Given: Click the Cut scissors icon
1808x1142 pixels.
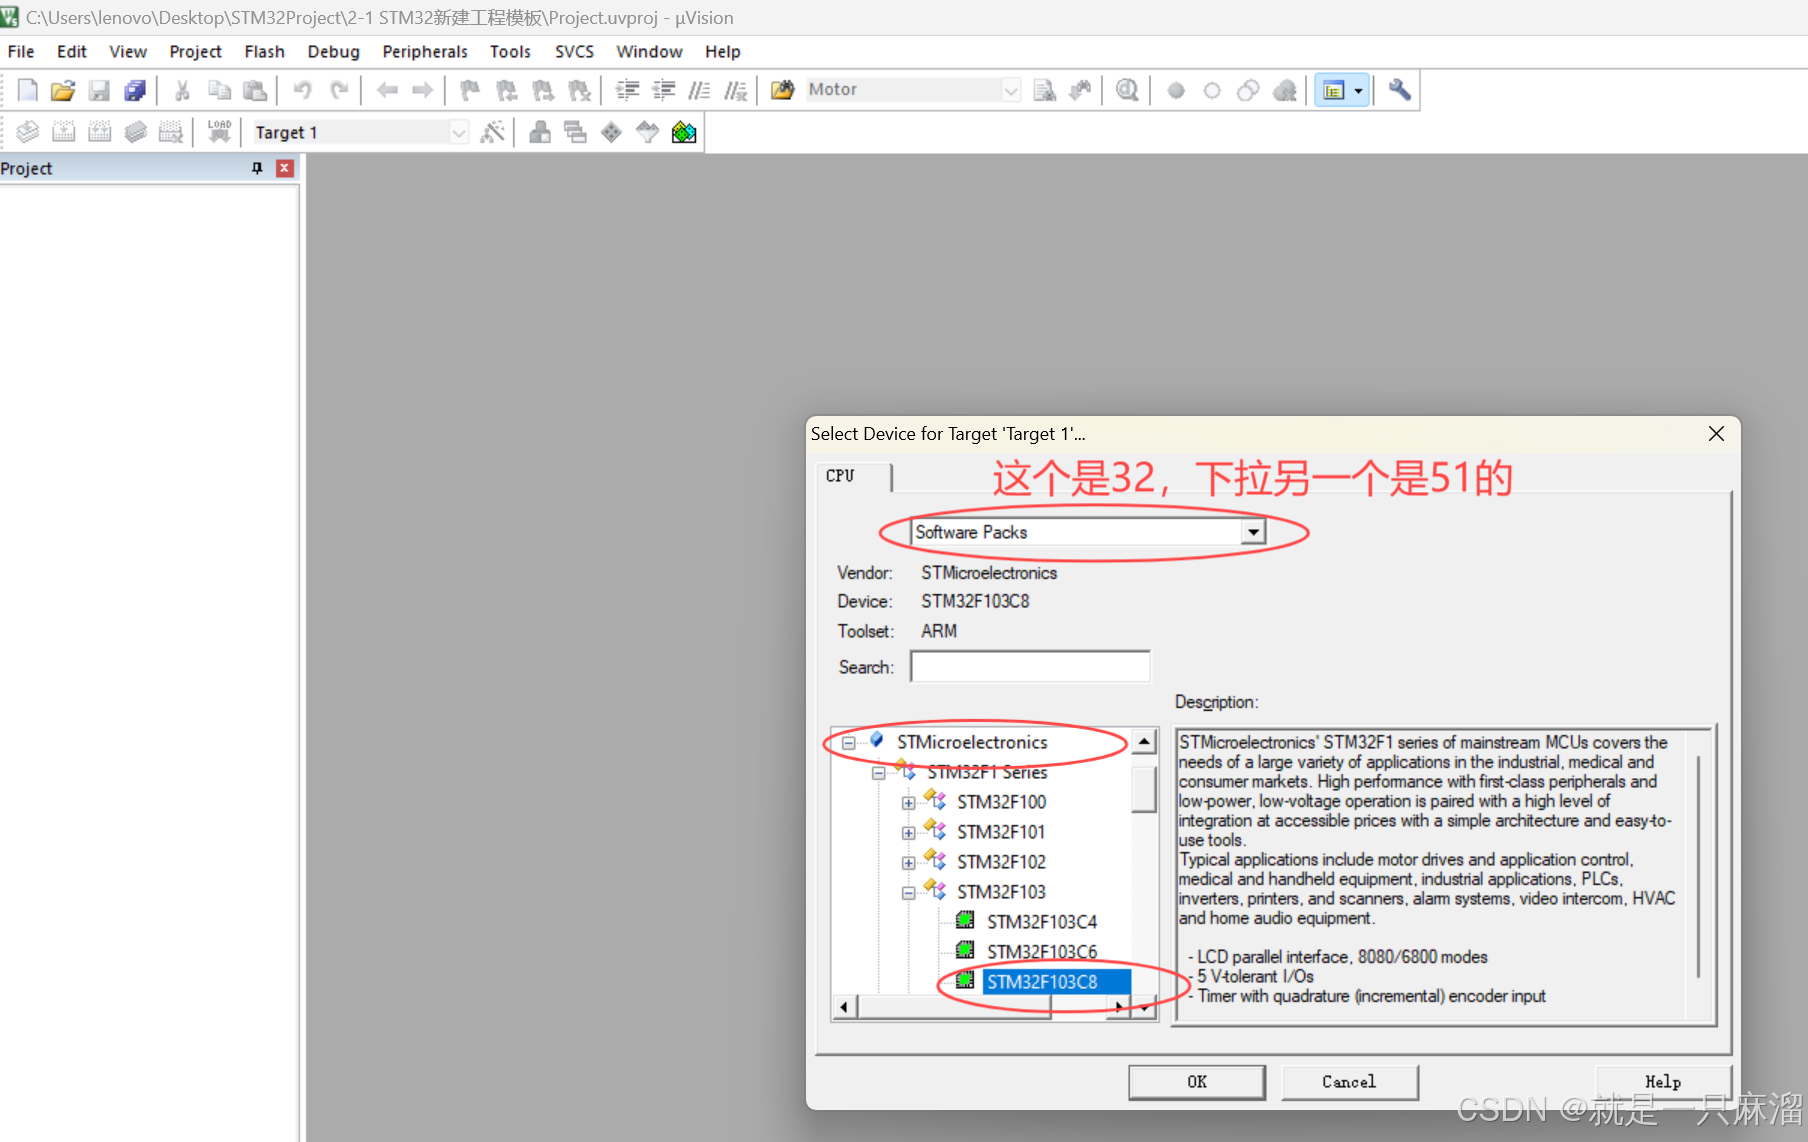Looking at the screenshot, I should 182,90.
